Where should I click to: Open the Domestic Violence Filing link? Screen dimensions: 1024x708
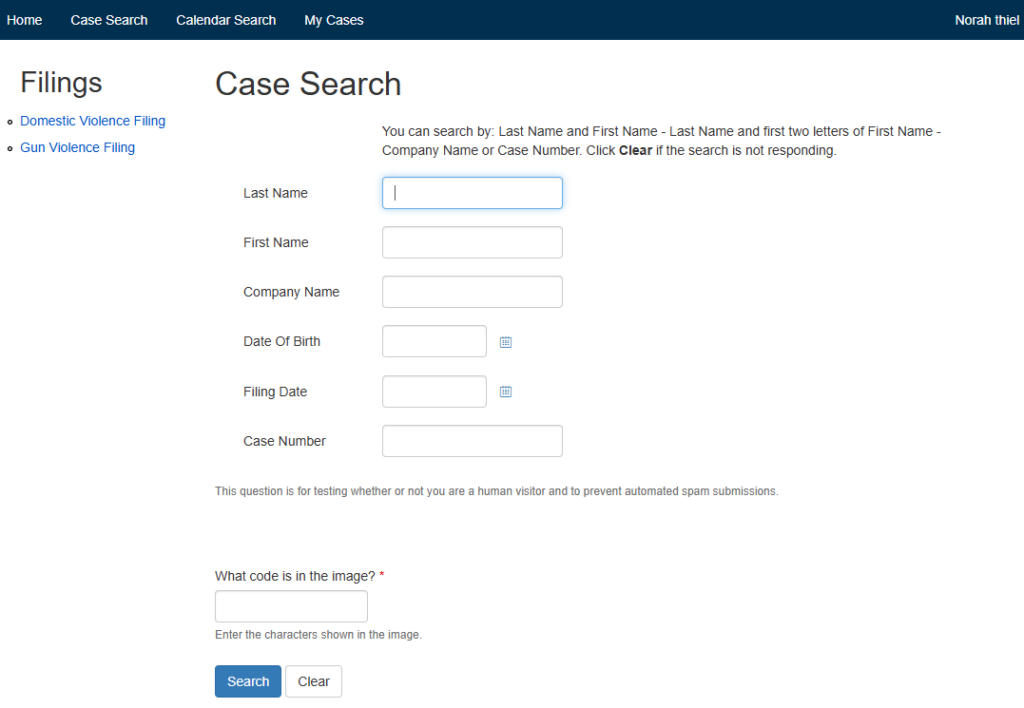[93, 121]
